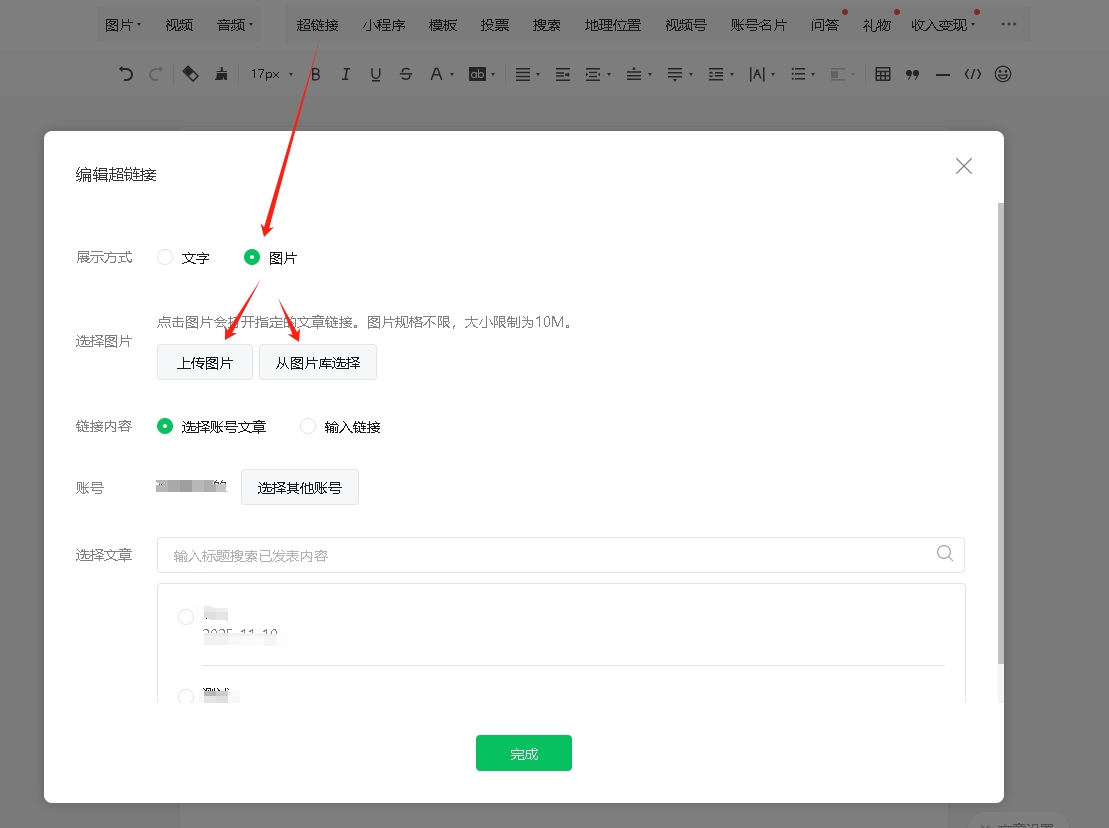The image size is (1109, 828).
Task: Insert a code block with the code icon
Action: 972,74
